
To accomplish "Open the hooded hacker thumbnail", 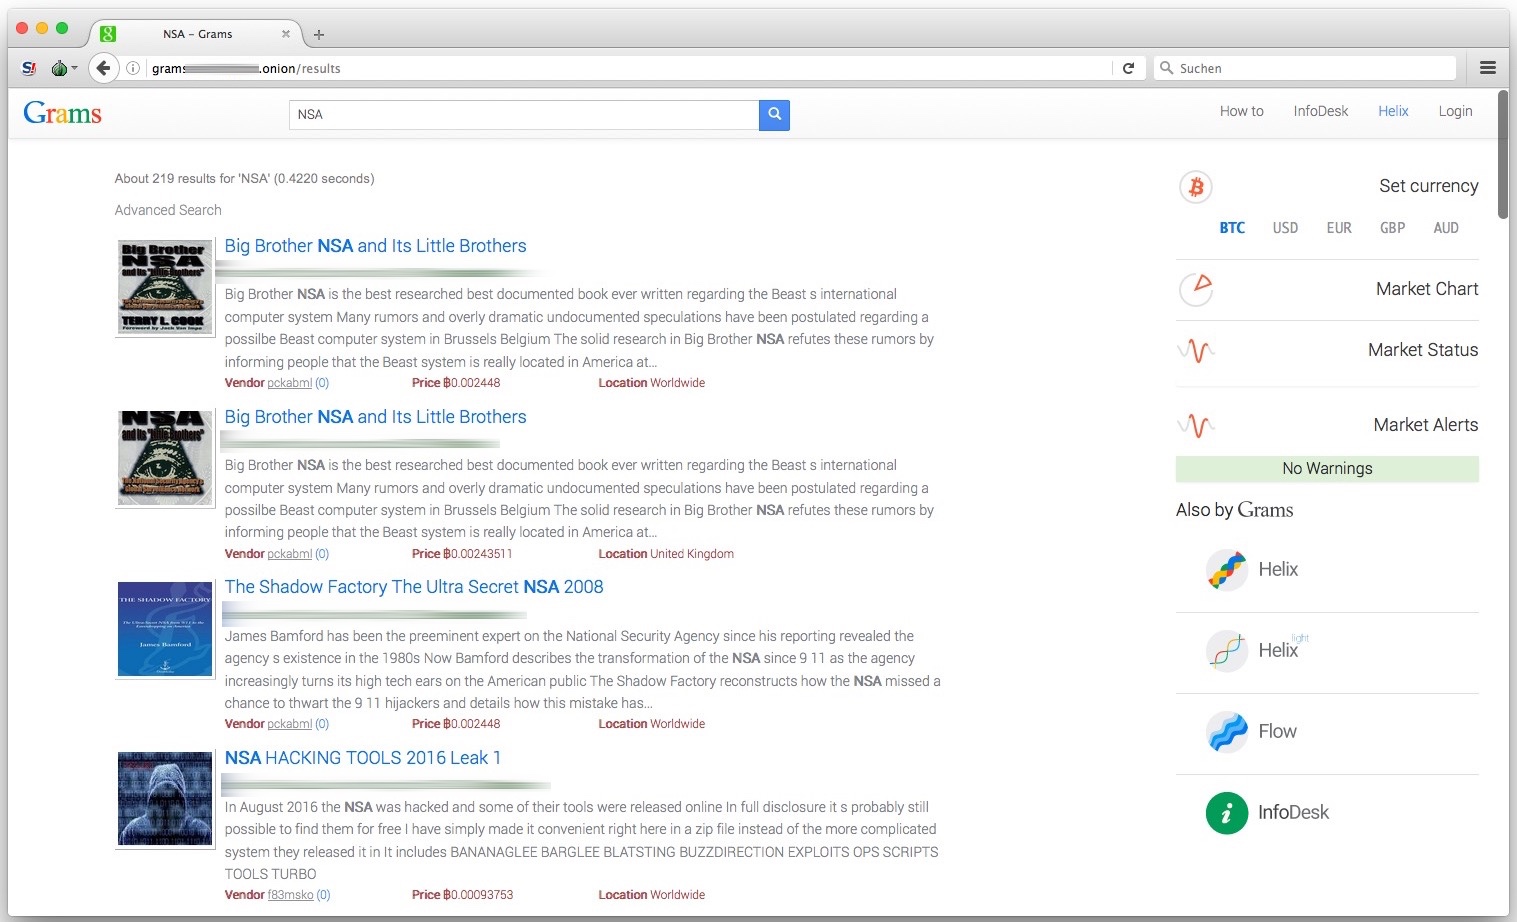I will 165,800.
